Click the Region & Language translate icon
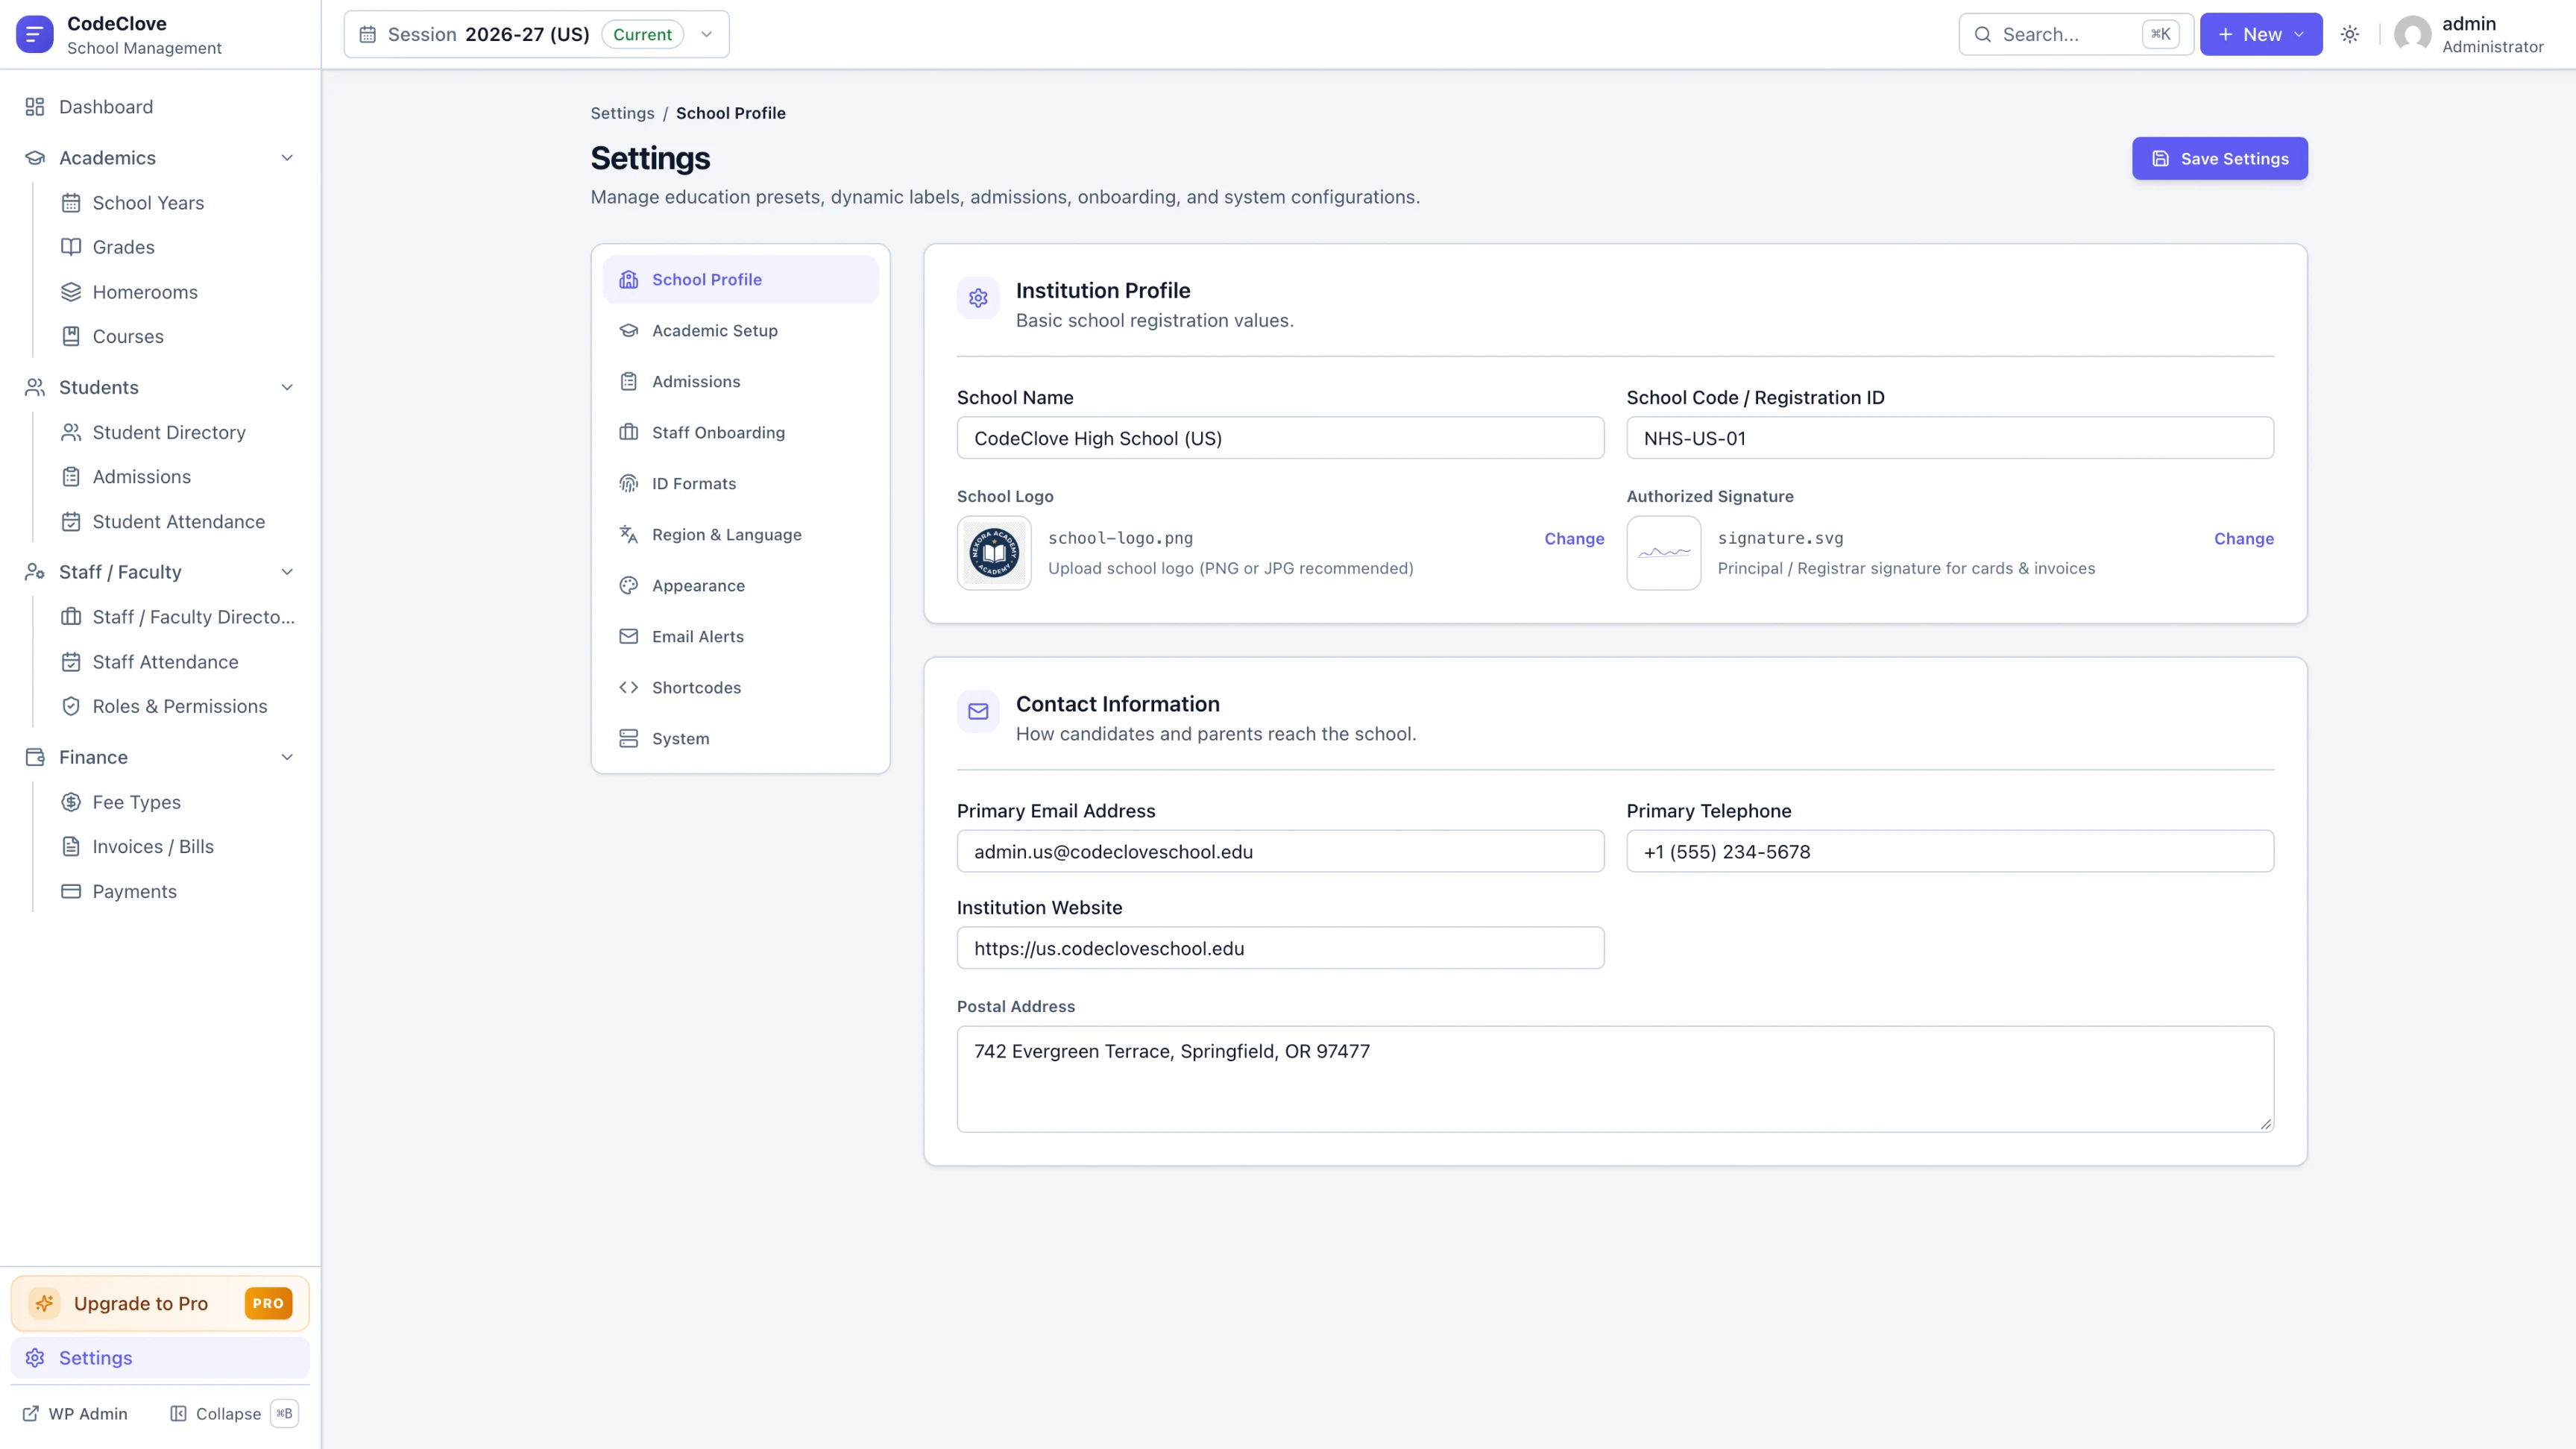2576x1449 pixels. [628, 534]
